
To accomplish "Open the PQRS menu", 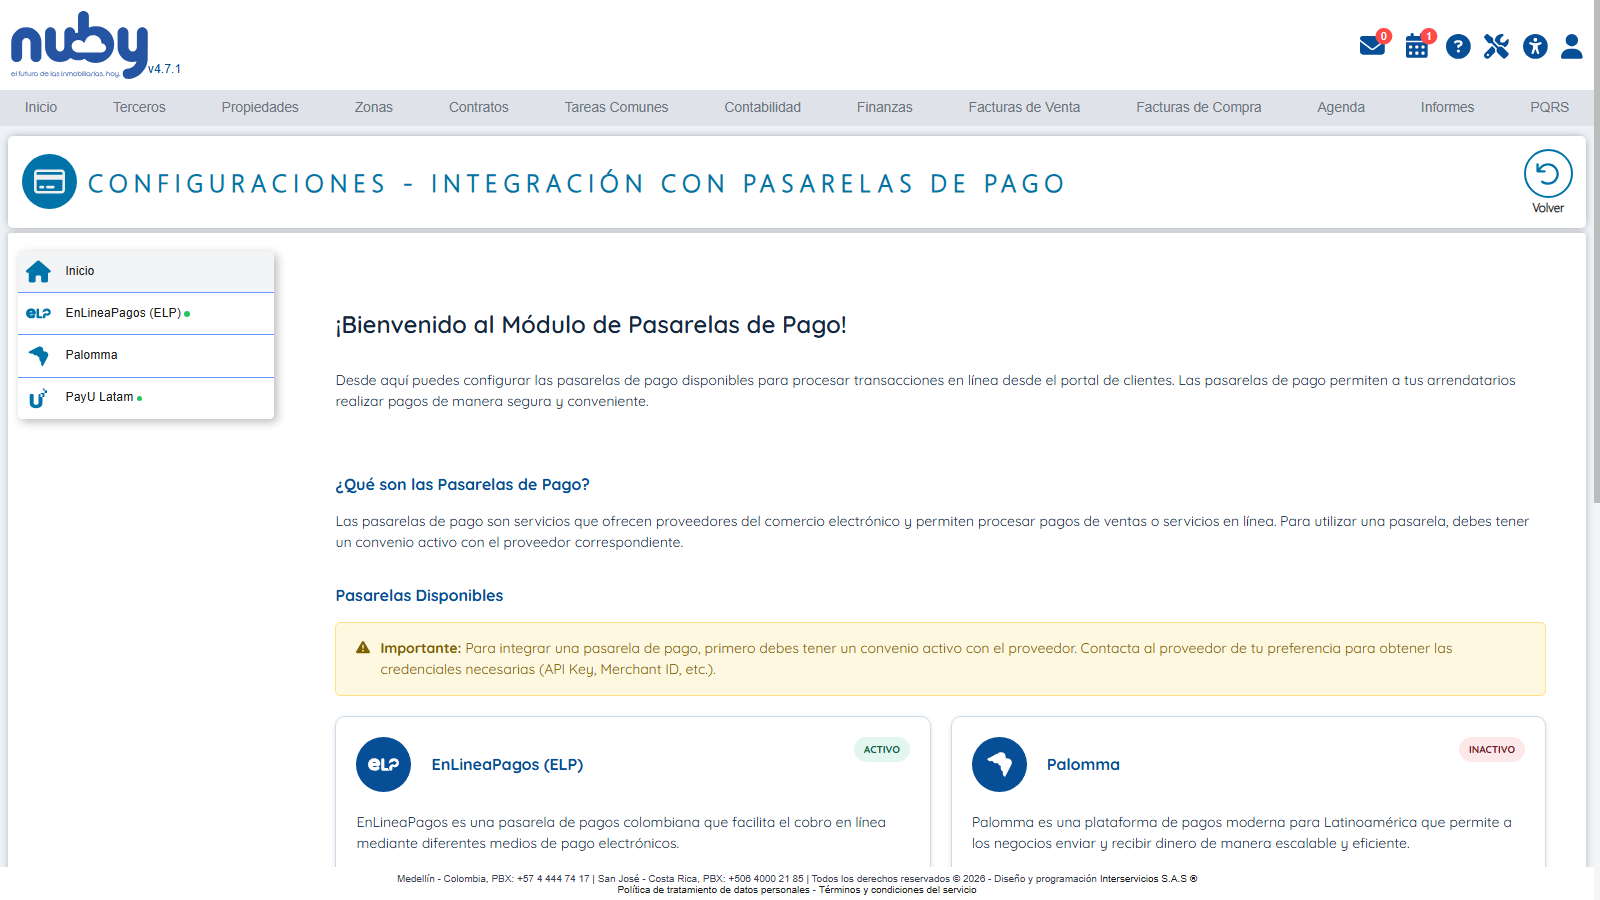I will click(x=1549, y=107).
